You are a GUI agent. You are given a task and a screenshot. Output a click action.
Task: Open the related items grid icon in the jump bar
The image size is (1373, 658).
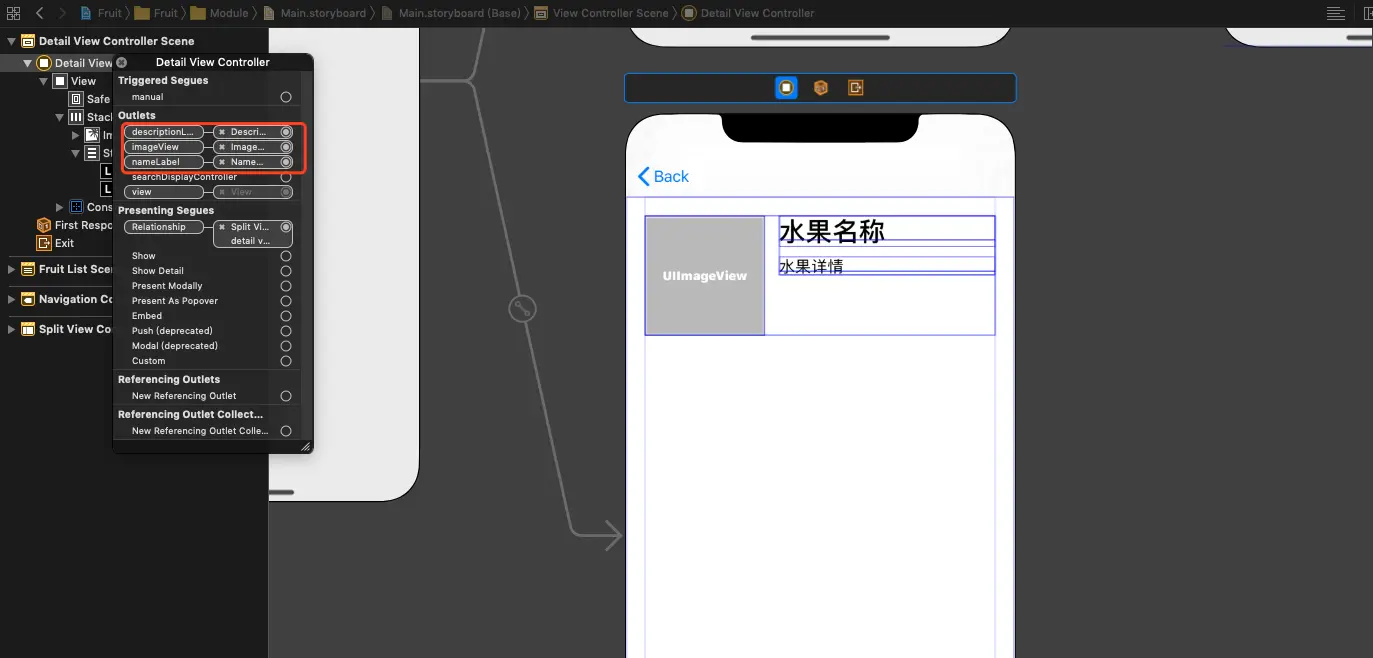(x=13, y=13)
